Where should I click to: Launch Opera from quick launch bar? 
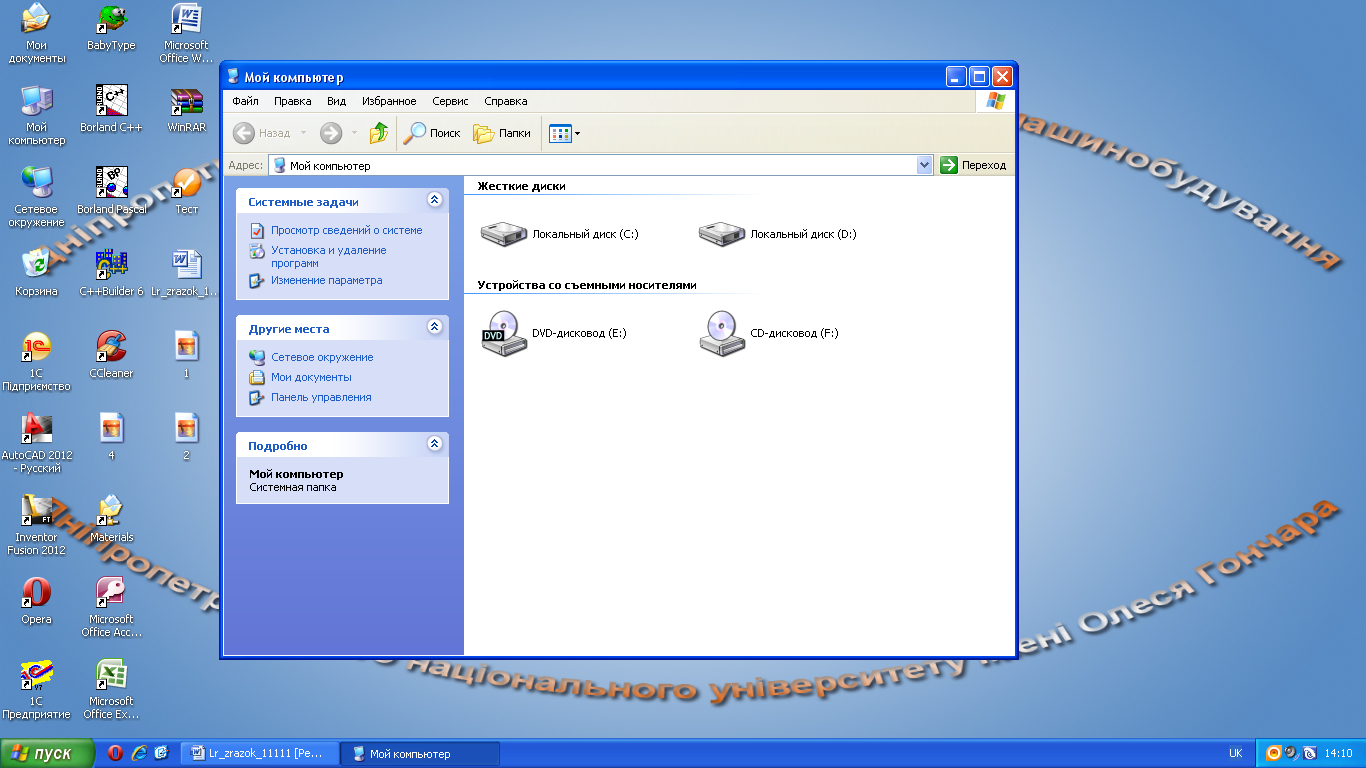[x=116, y=754]
